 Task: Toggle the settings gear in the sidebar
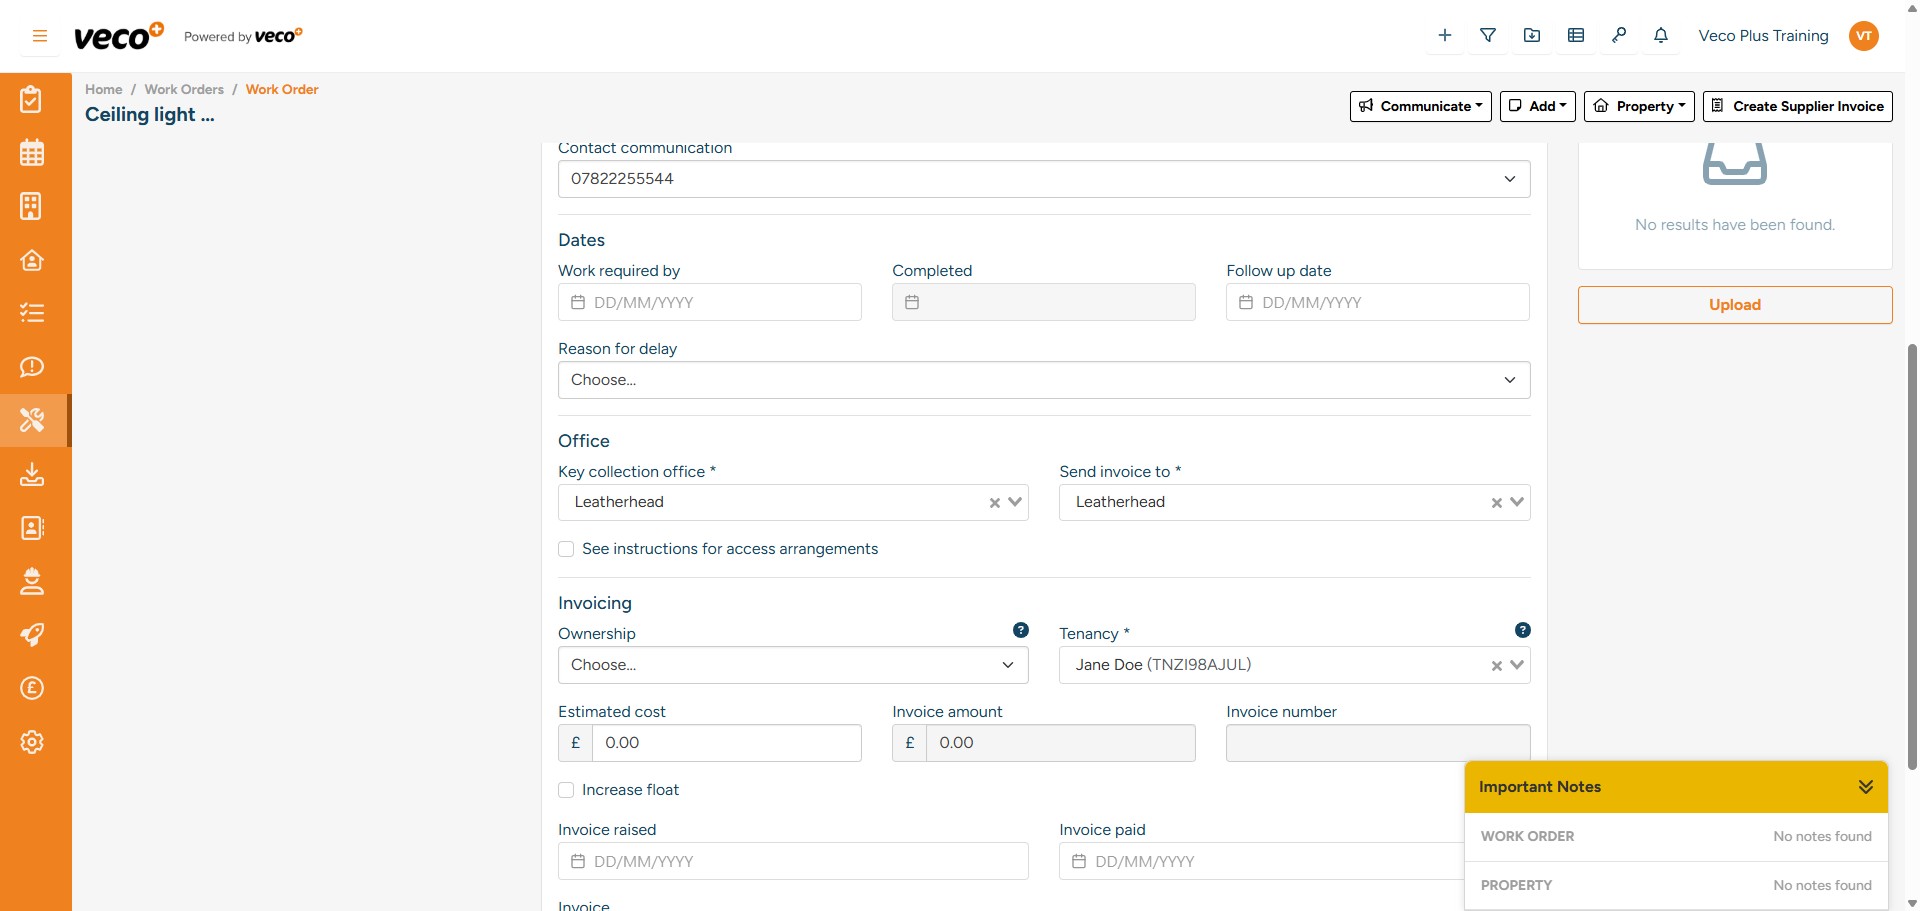click(x=32, y=742)
